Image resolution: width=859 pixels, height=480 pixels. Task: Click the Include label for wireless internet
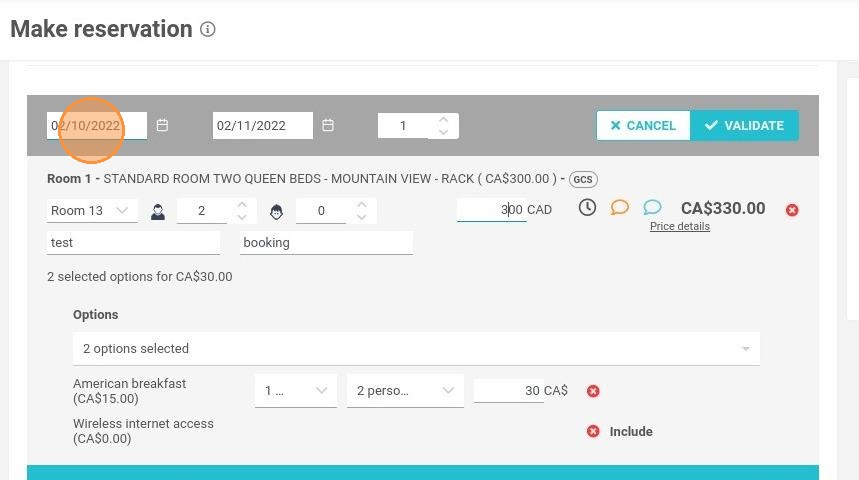[631, 432]
